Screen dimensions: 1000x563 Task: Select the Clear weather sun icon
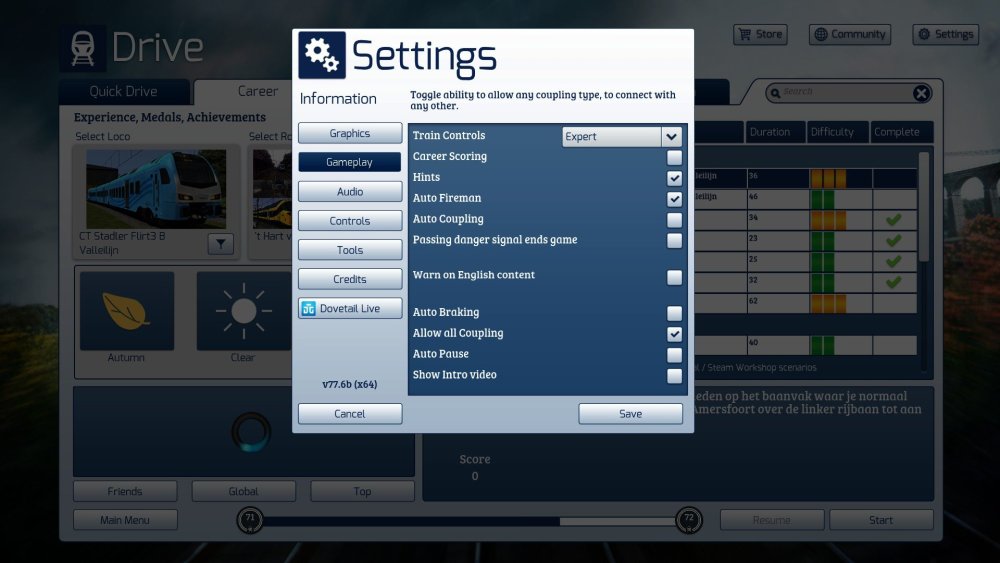[x=243, y=311]
